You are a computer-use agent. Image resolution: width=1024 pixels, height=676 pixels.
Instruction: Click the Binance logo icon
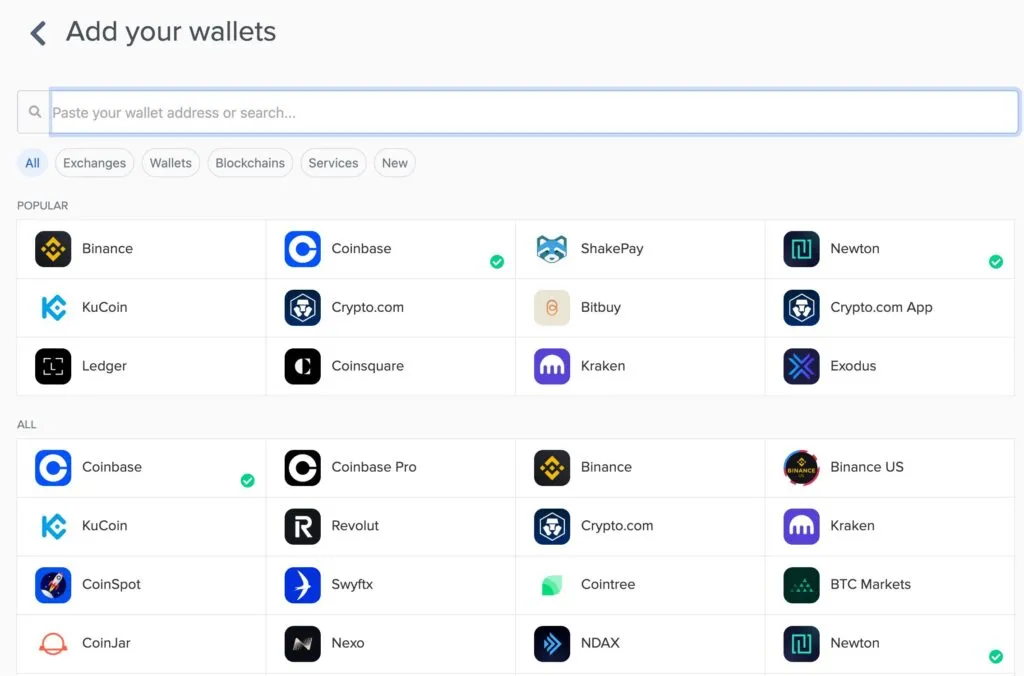tap(52, 249)
